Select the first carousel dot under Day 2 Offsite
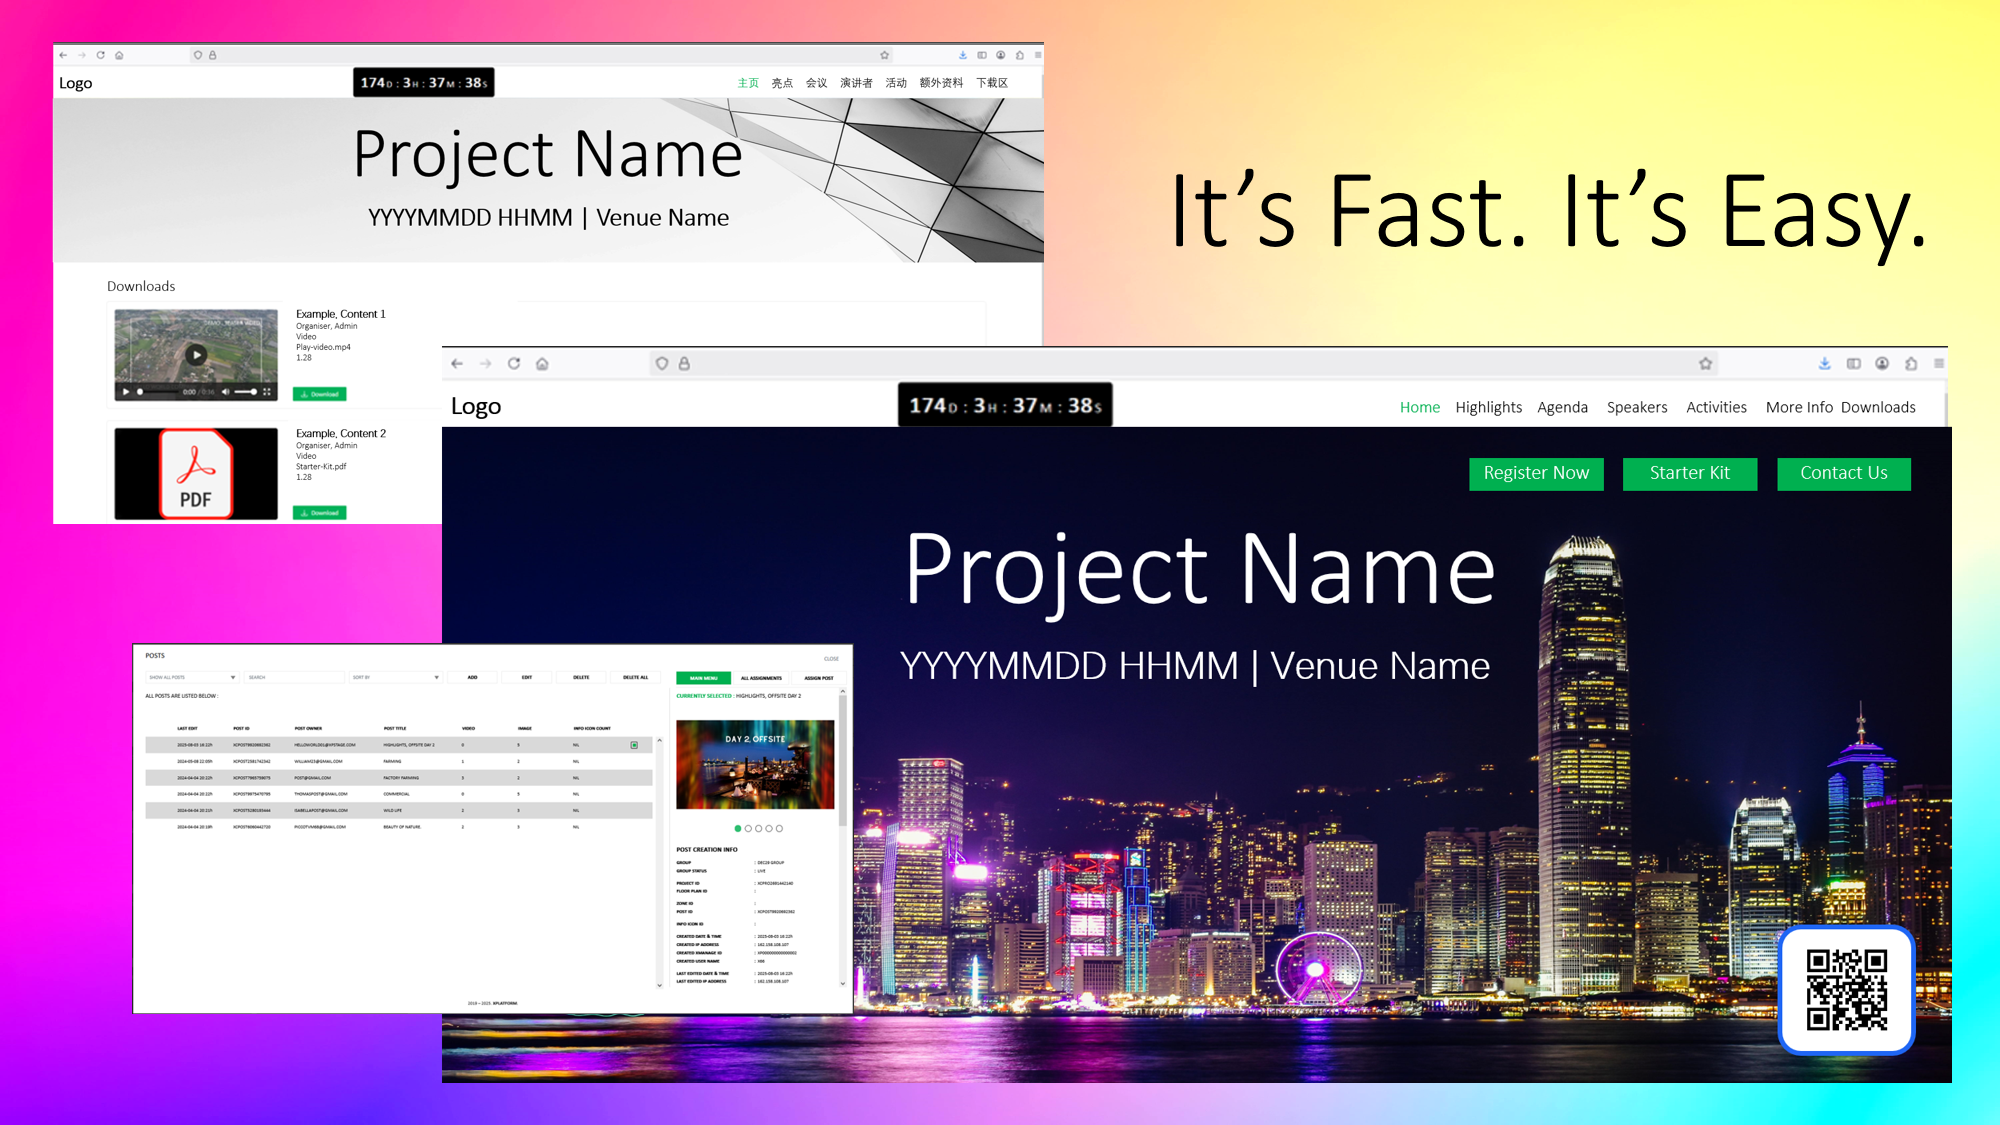Screen dimensions: 2000x1125 click(x=738, y=828)
